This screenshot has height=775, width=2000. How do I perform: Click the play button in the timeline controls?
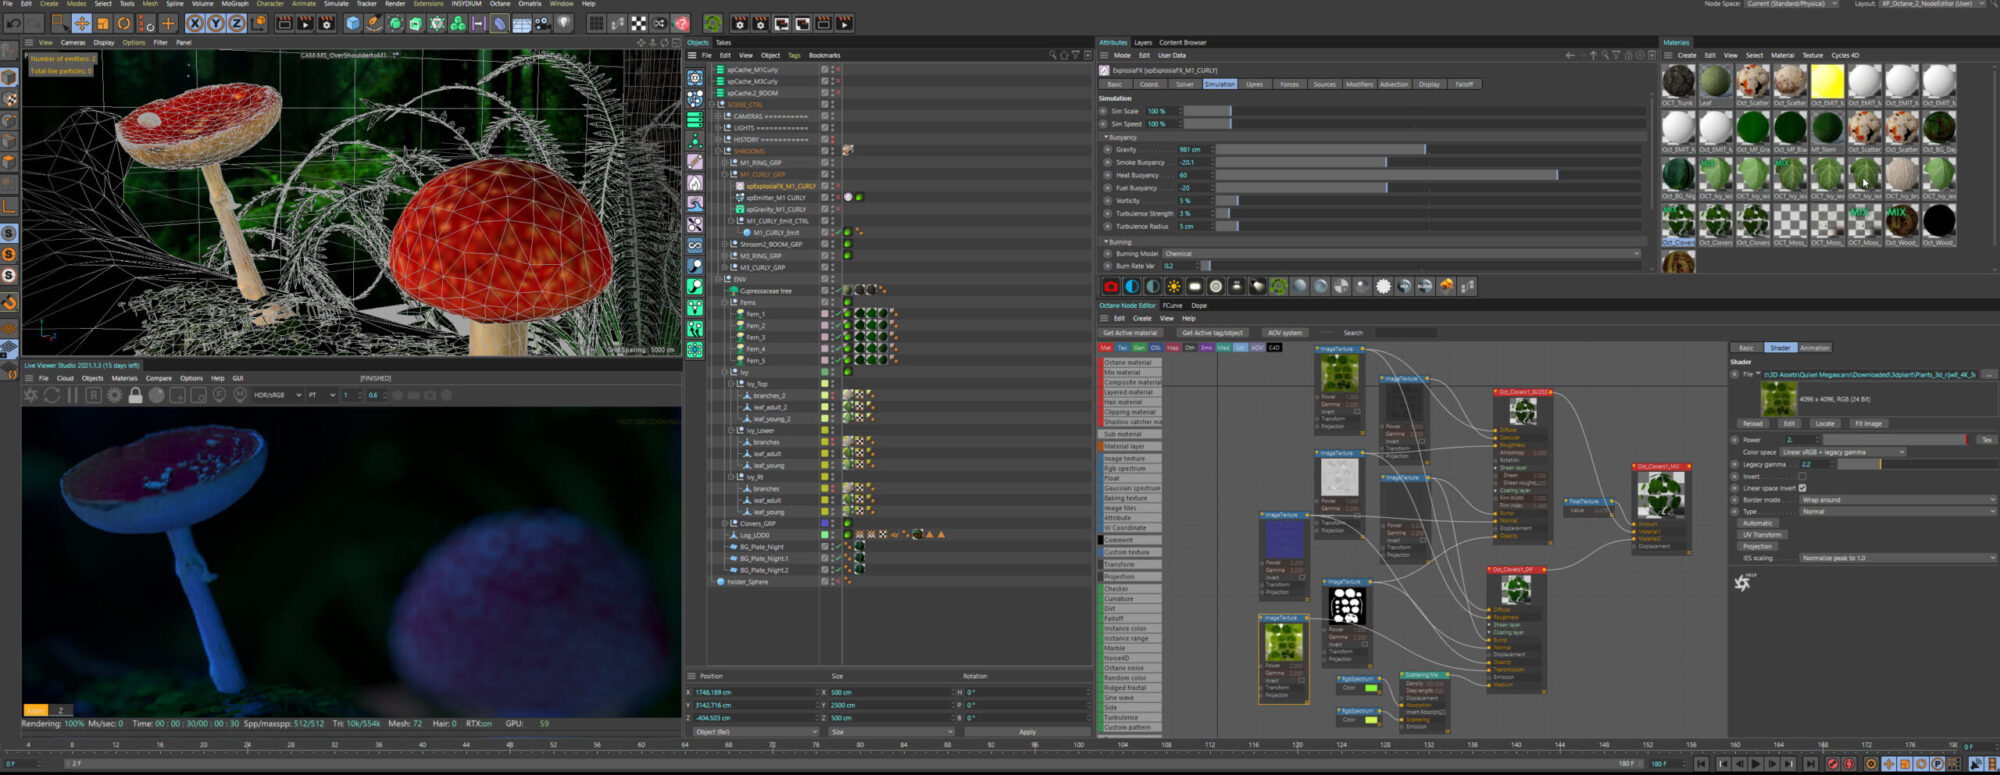coord(1756,764)
